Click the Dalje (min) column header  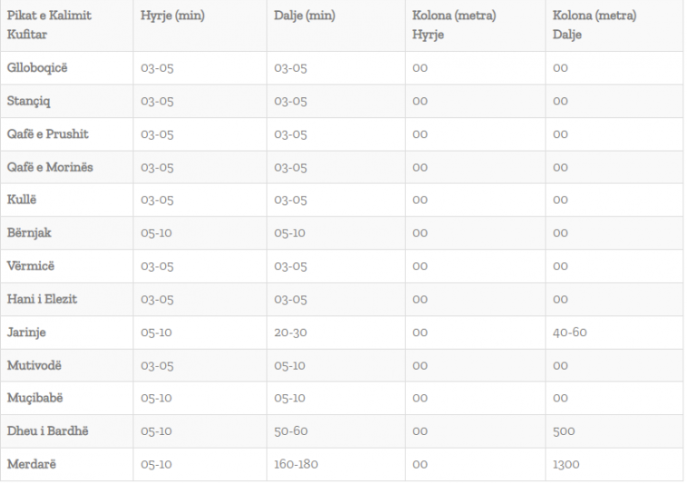pos(305,17)
